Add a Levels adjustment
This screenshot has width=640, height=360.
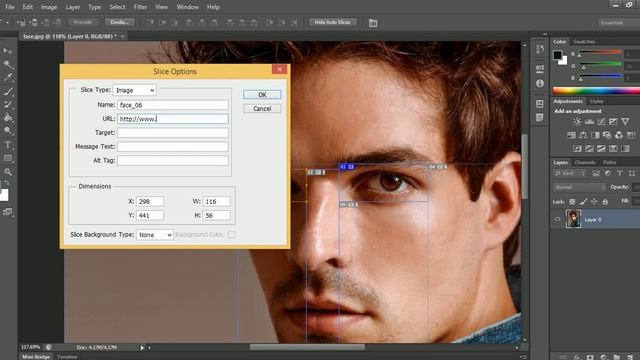pyautogui.click(x=589, y=122)
